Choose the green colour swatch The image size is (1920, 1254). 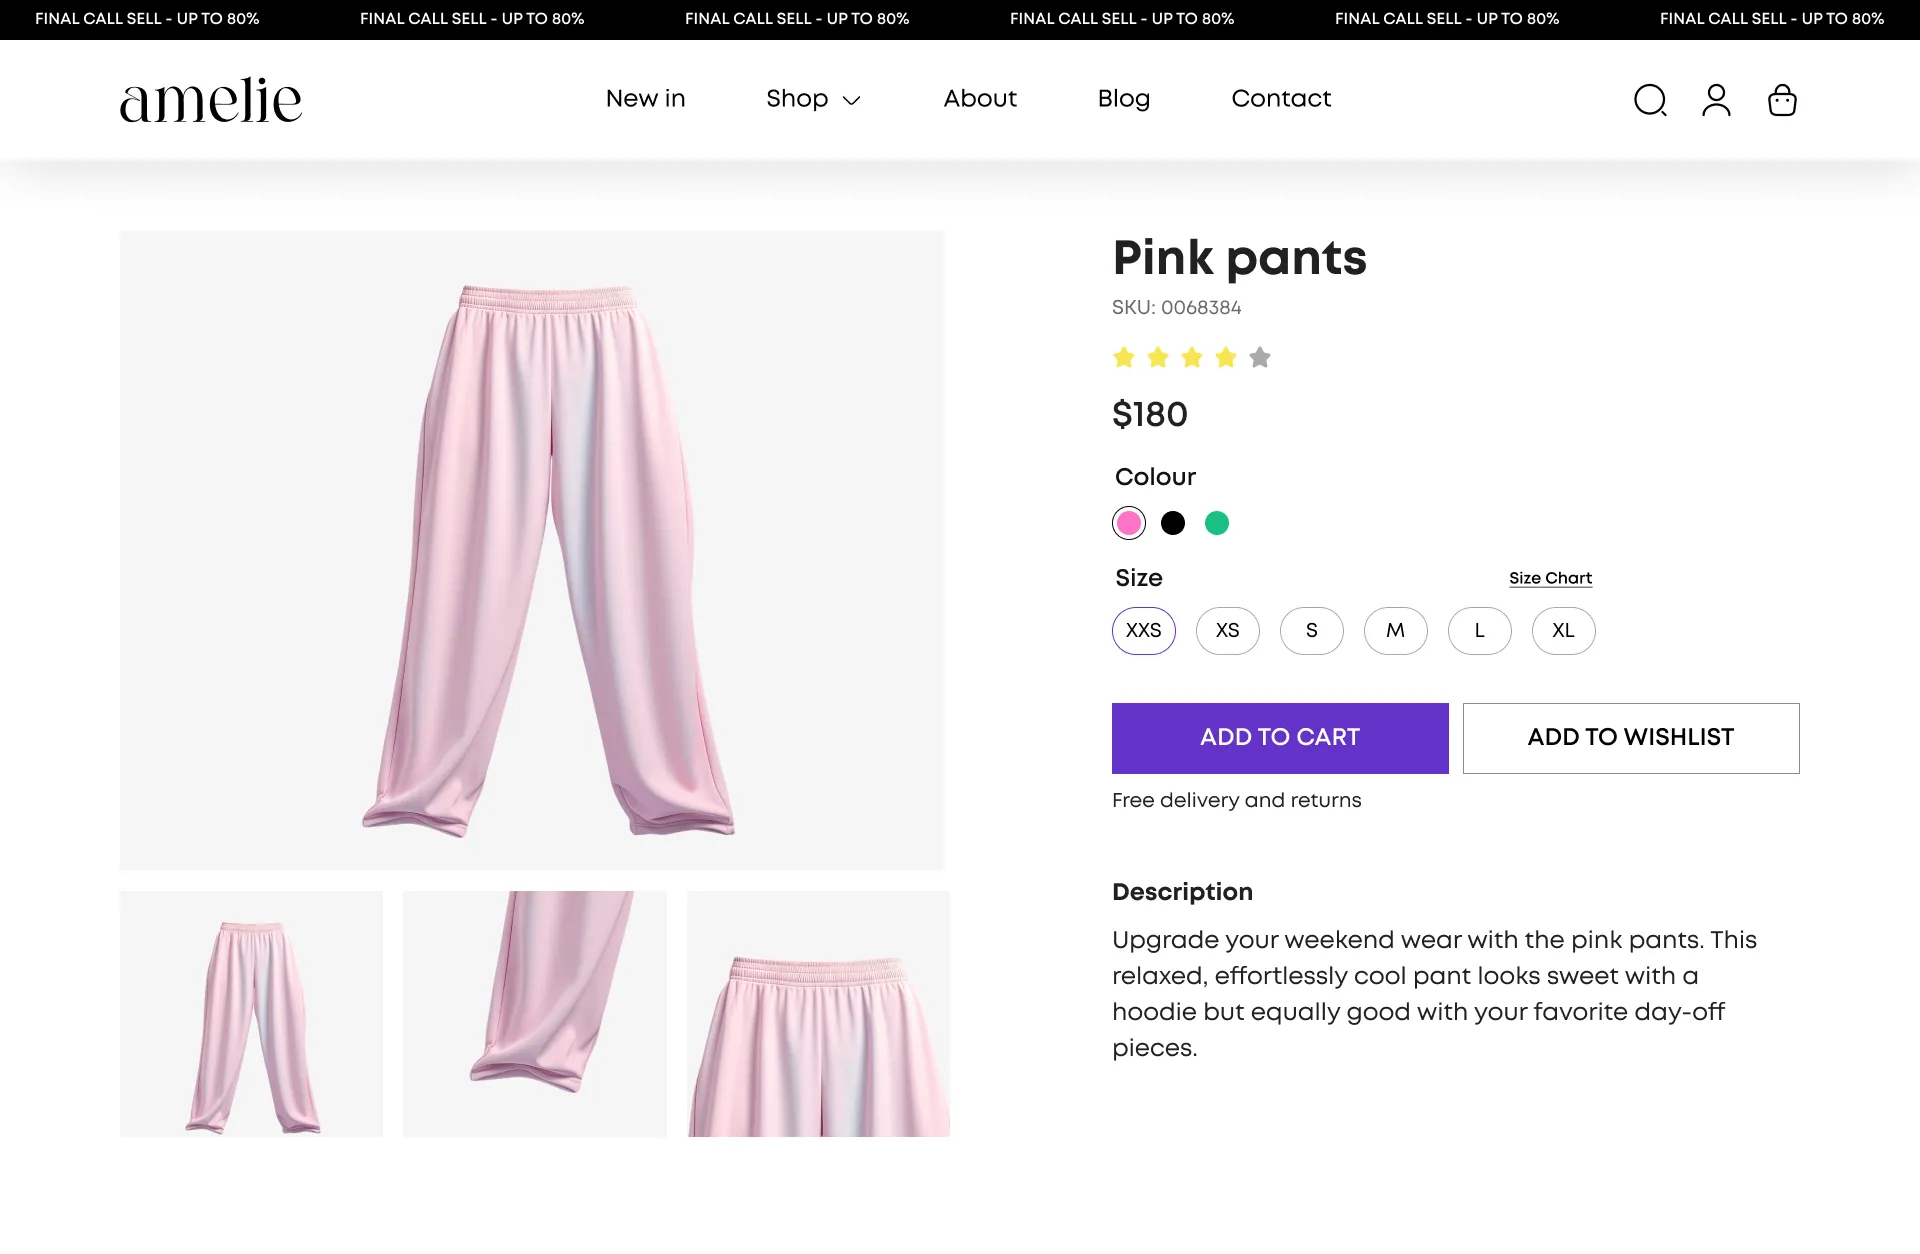coord(1217,523)
